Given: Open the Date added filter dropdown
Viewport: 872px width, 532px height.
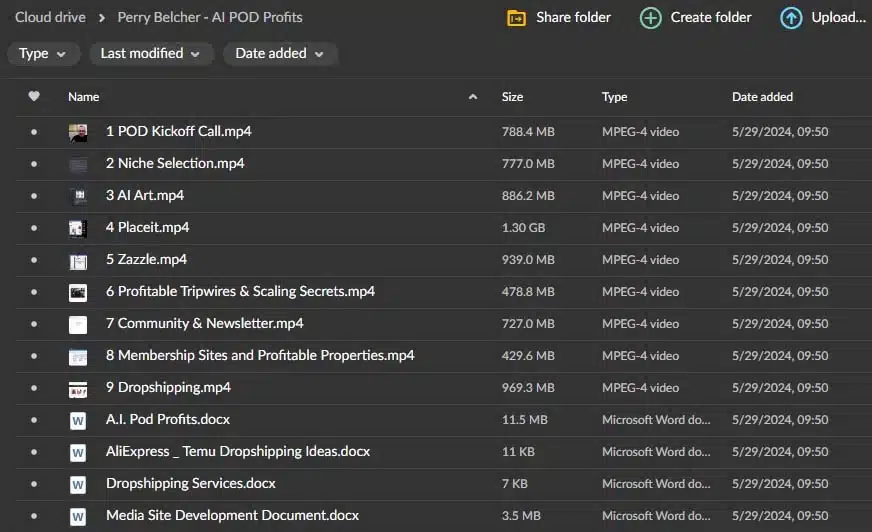Looking at the screenshot, I should (280, 53).
